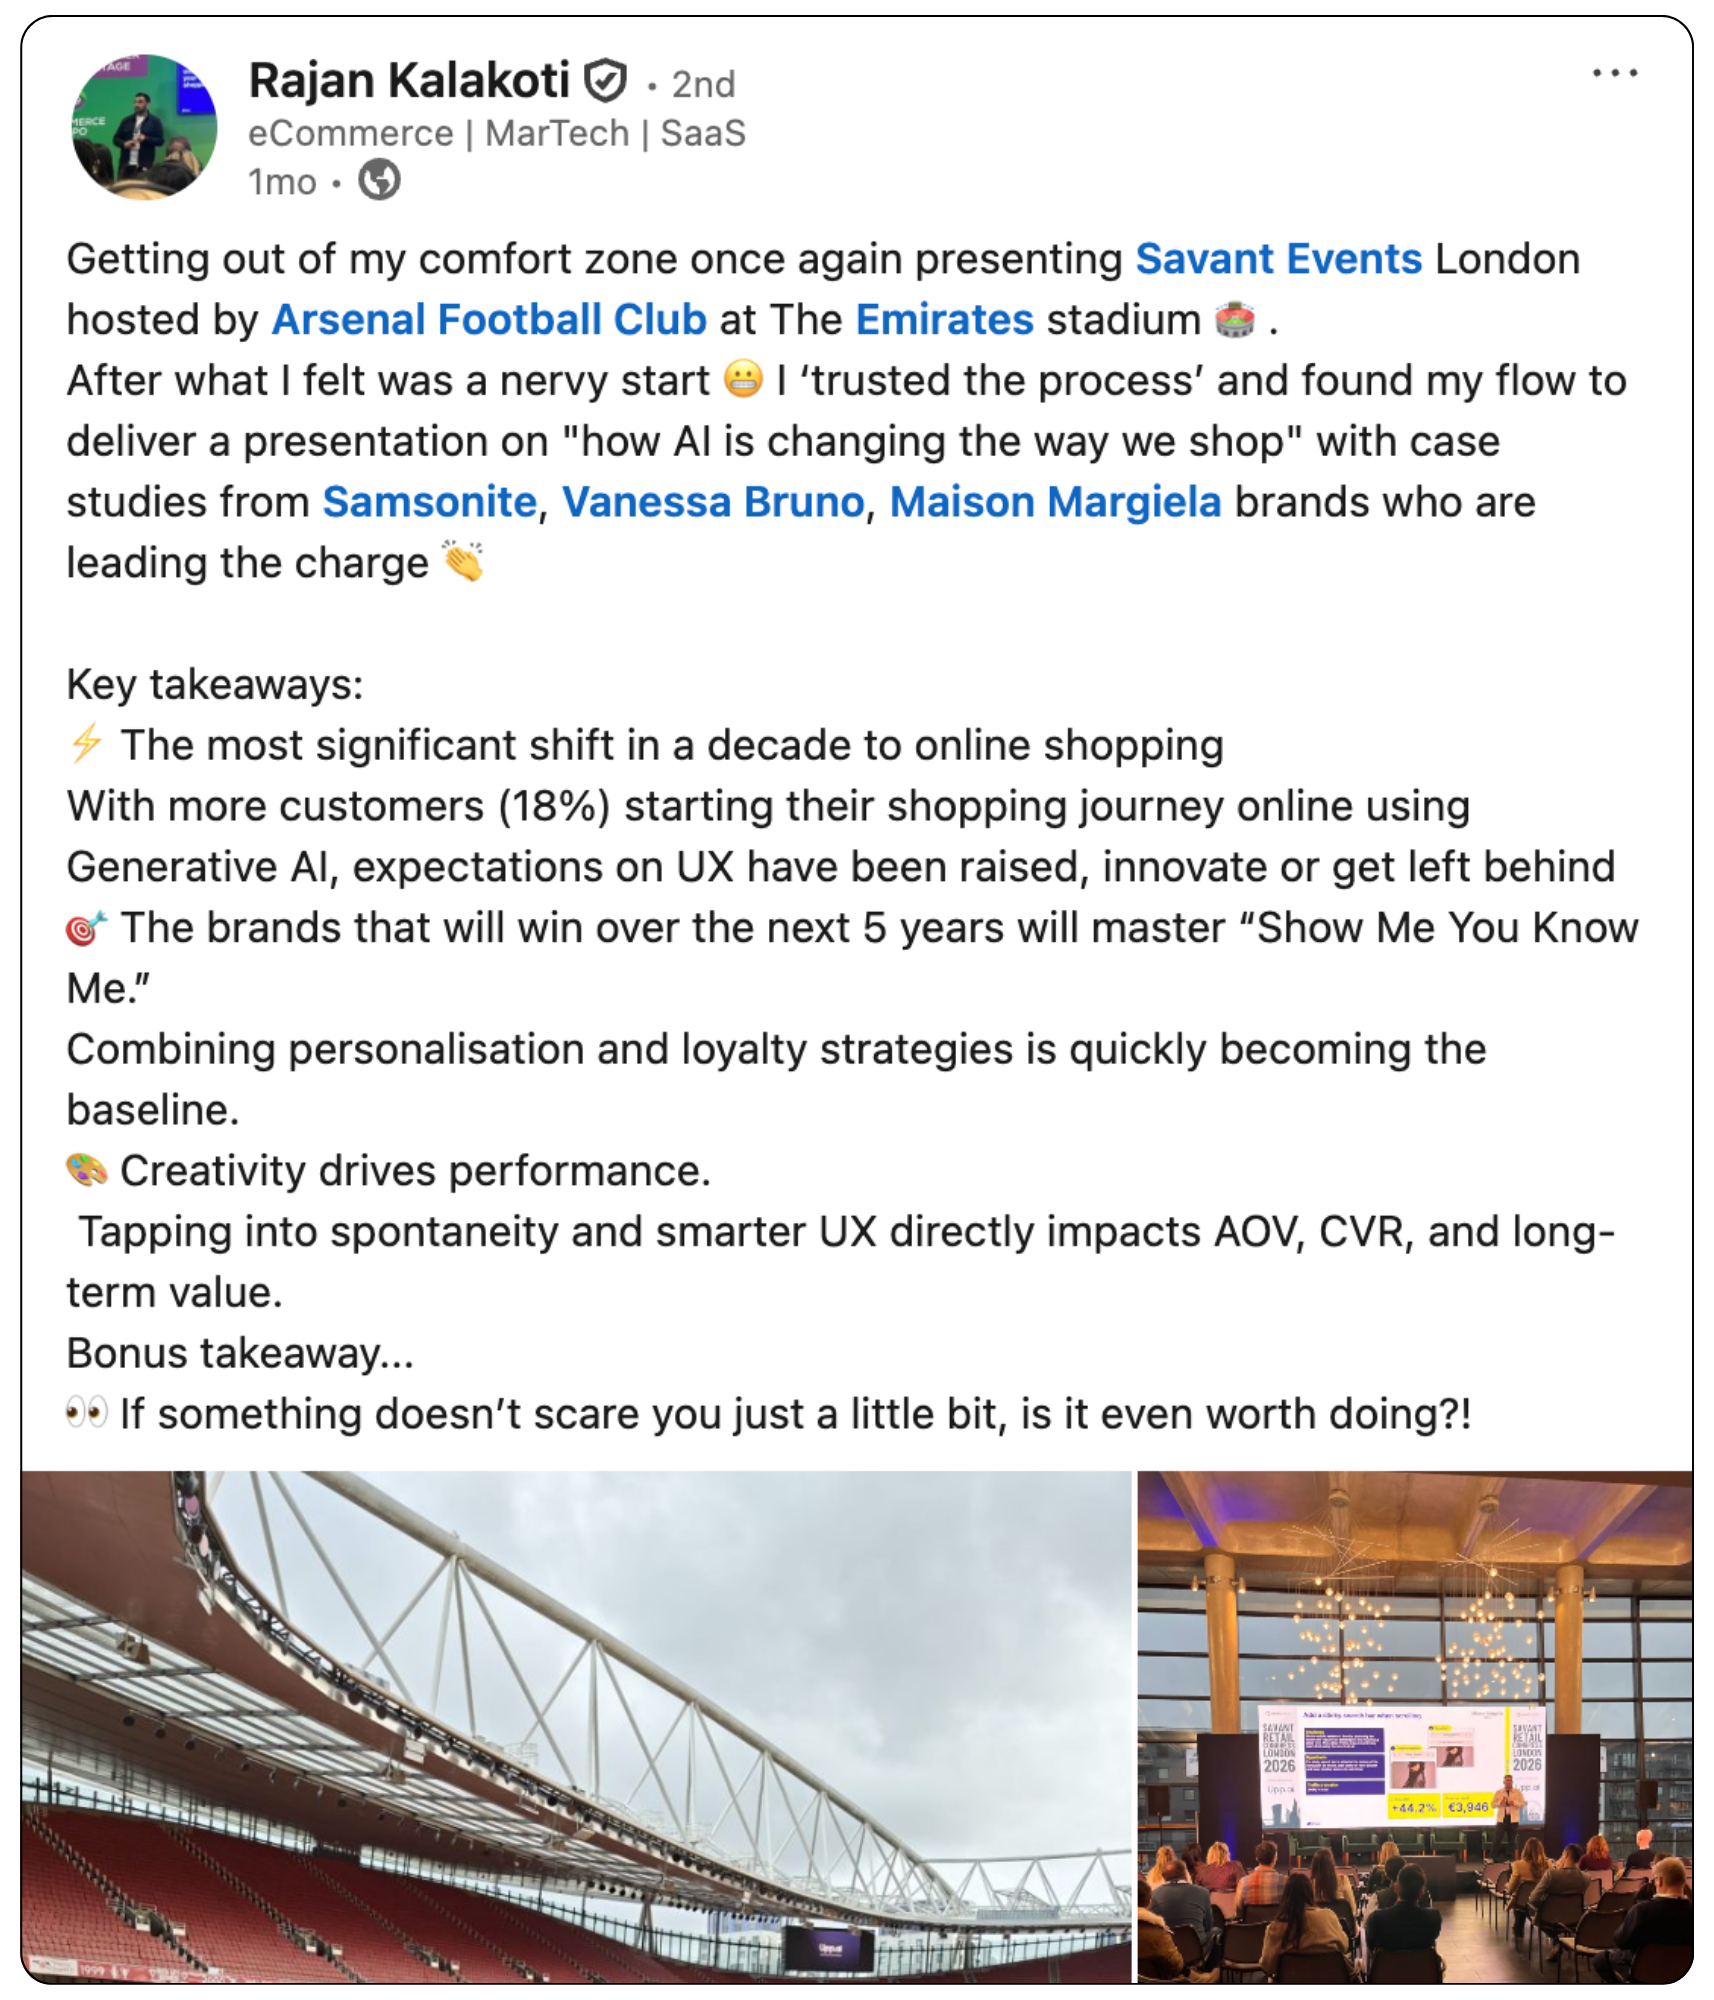Visit the Vanessa Bruno mention link
The image size is (1714, 2000).
713,502
